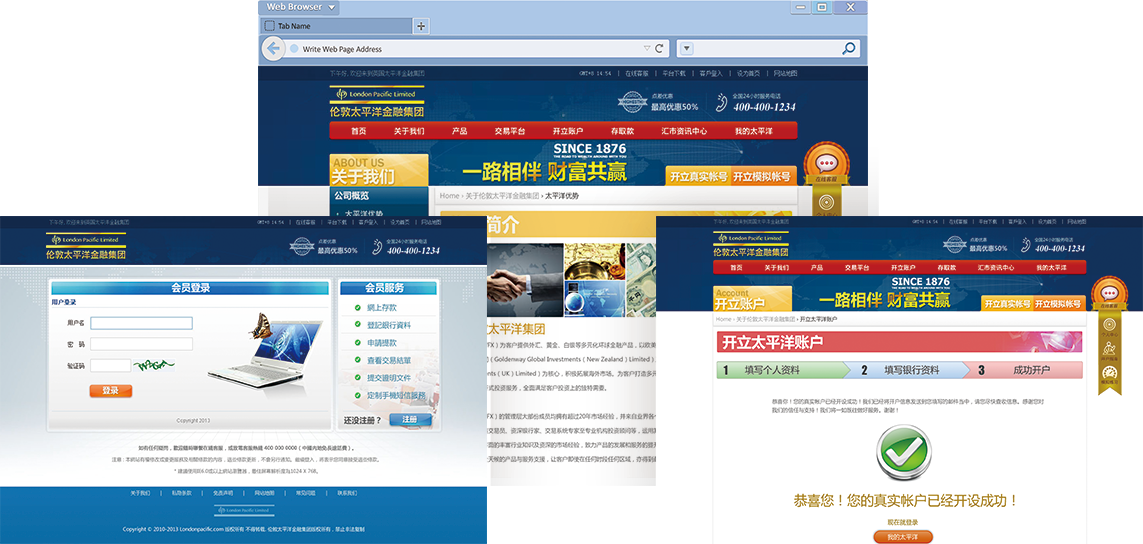Click London Pacific logo on login page
1143x544 pixels.
click(85, 246)
